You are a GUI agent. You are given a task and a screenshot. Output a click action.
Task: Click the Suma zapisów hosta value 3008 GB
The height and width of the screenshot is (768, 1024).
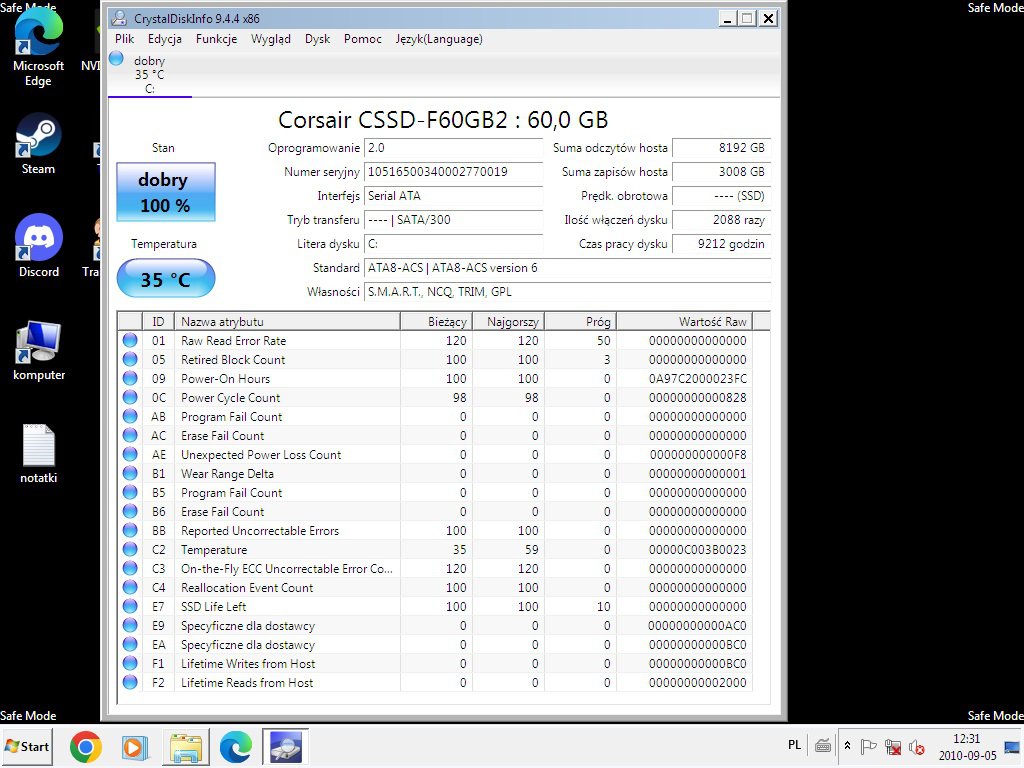(x=722, y=172)
